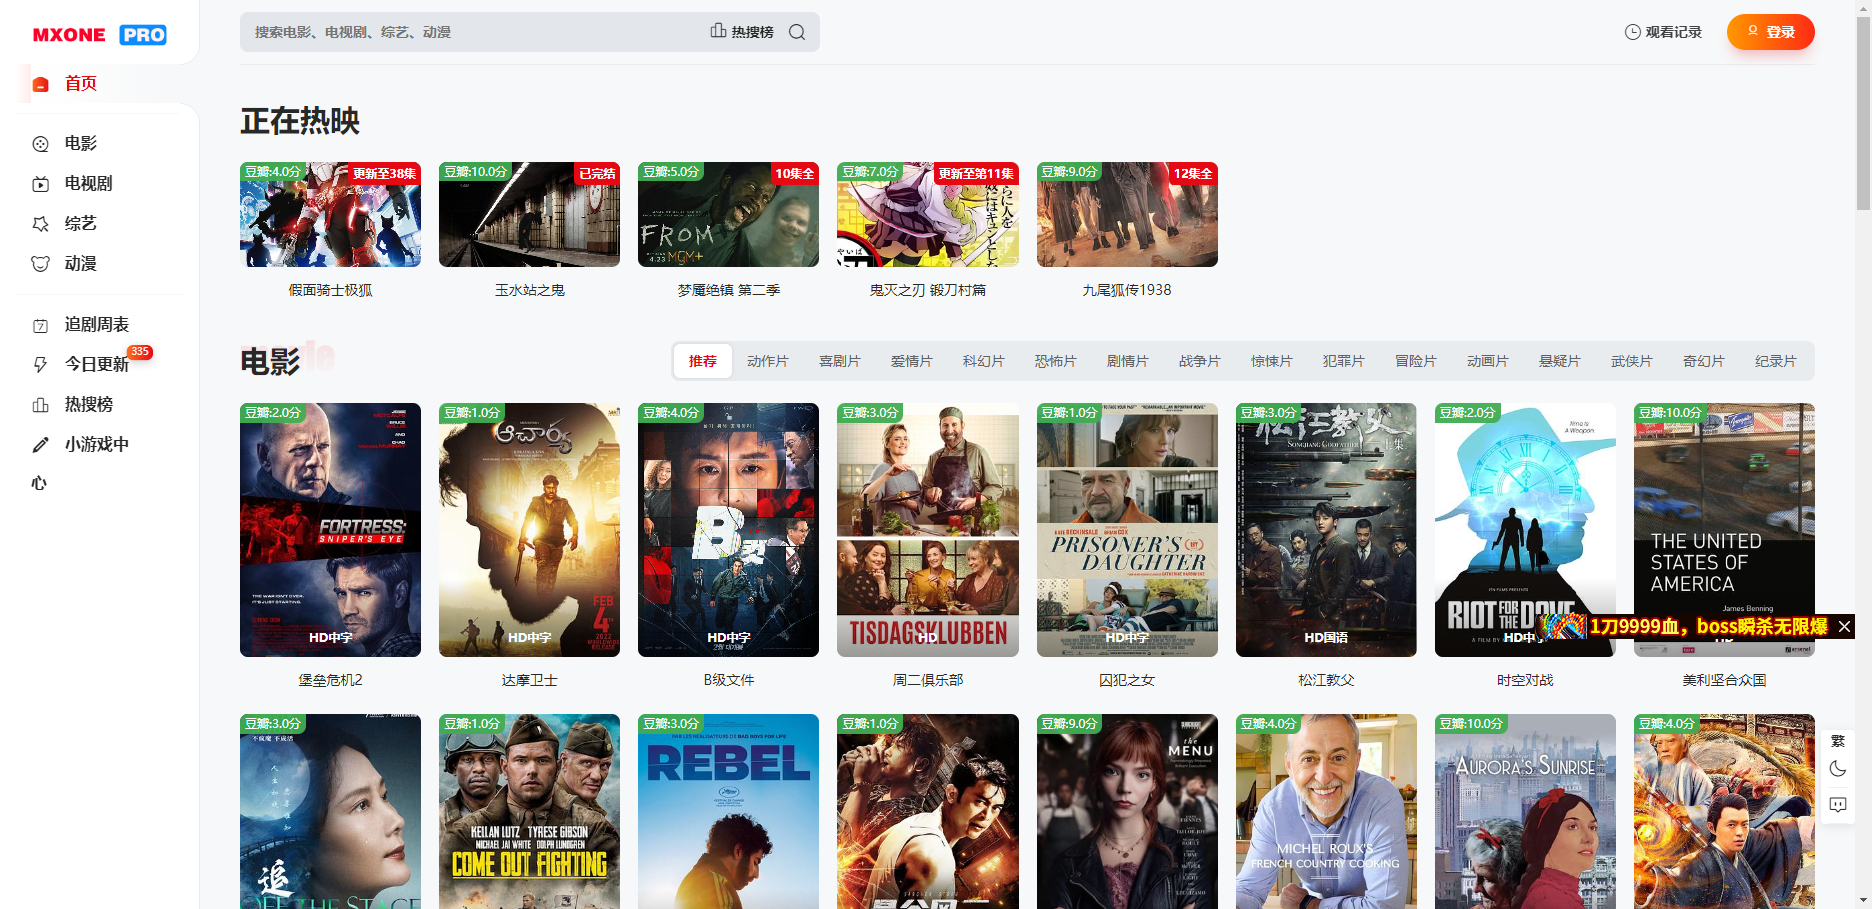
Task: Switch to the 武侠片 tab
Action: pyautogui.click(x=1632, y=361)
